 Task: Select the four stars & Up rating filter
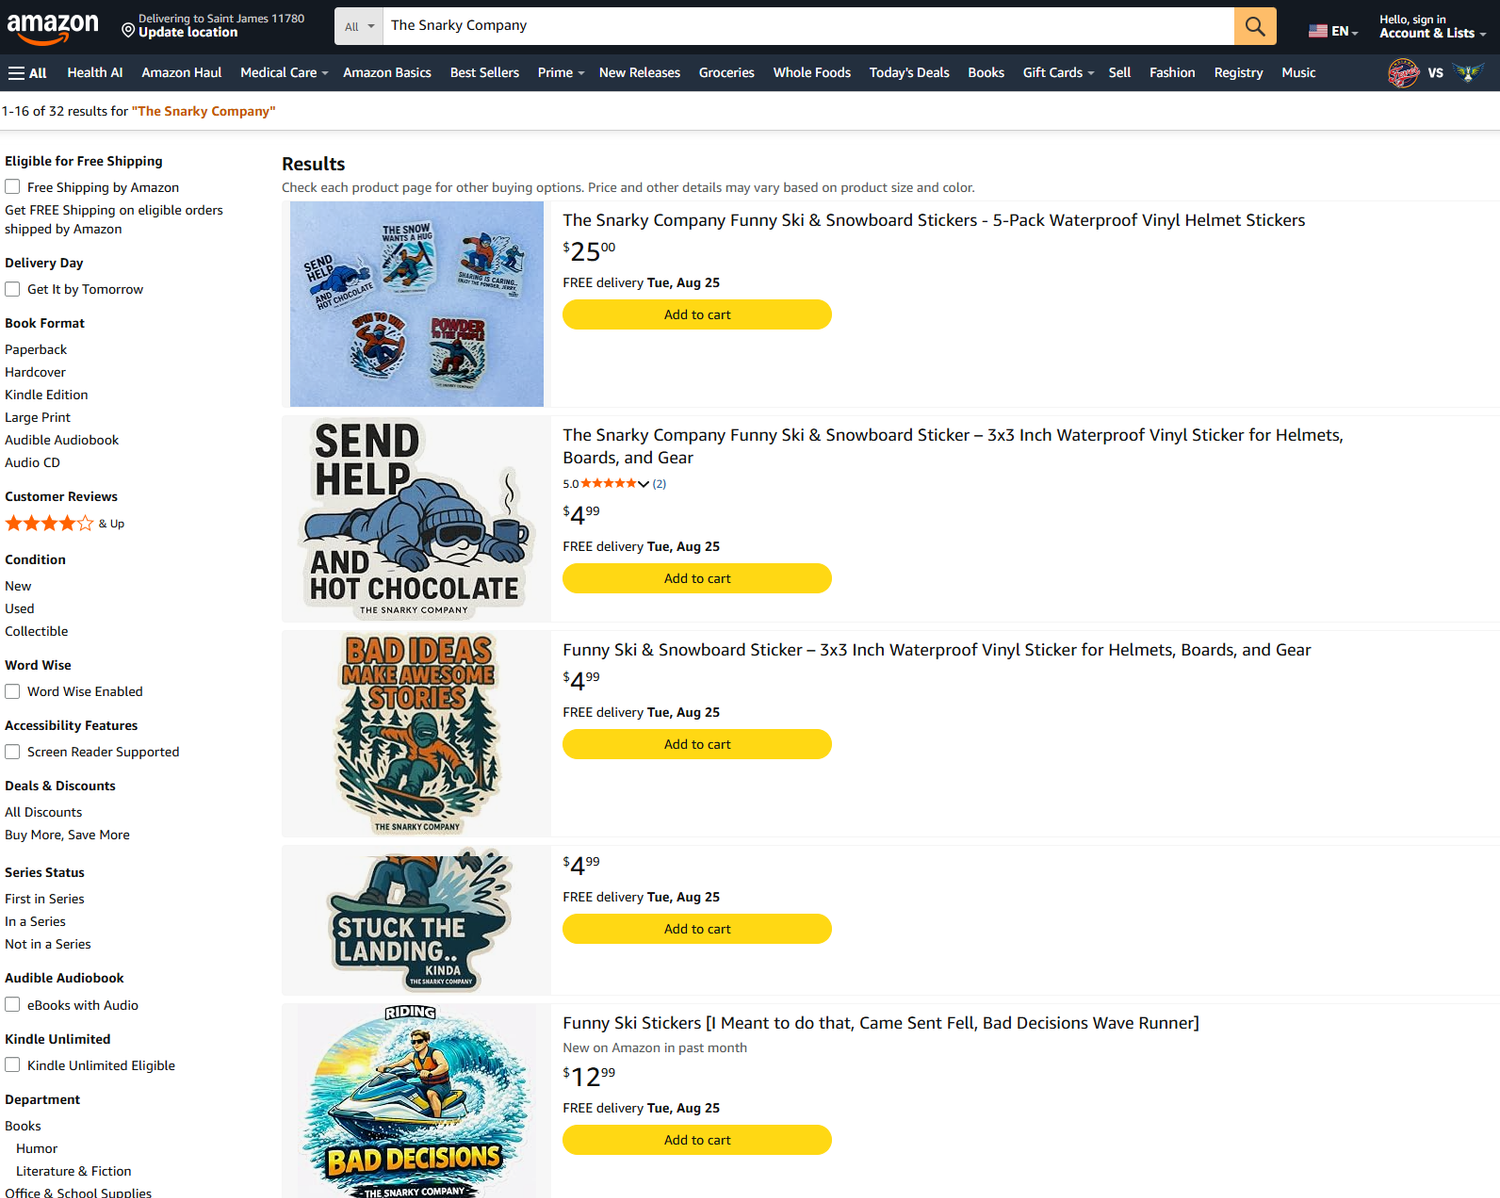pyautogui.click(x=65, y=523)
